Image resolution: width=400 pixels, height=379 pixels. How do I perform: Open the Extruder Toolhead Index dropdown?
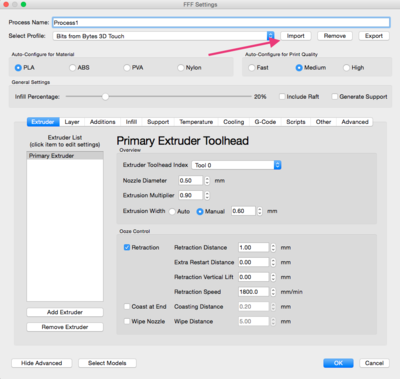pyautogui.click(x=236, y=165)
